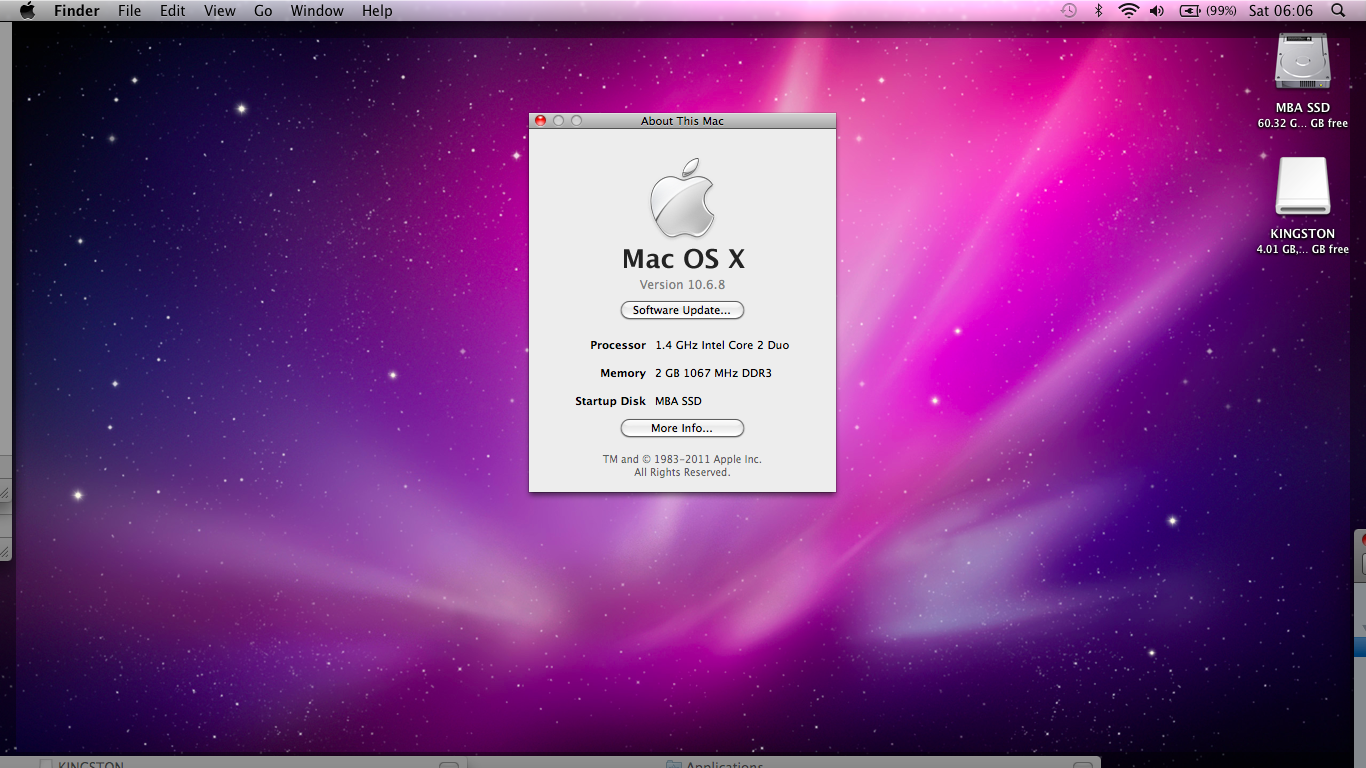Close the About This Mac window
1366x768 pixels.
[x=541, y=121]
